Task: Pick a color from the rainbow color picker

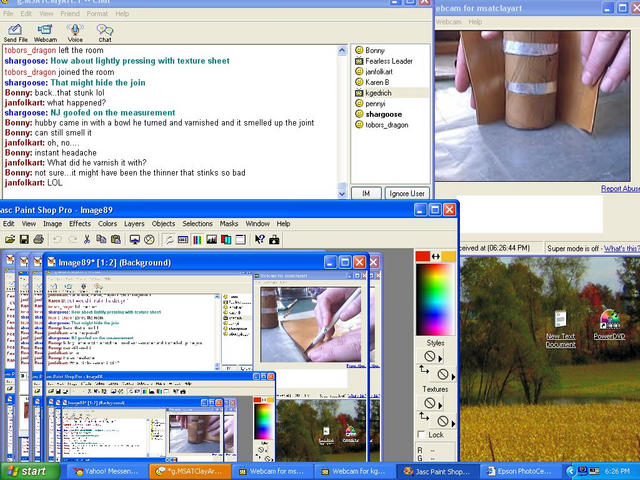Action: click(x=435, y=300)
